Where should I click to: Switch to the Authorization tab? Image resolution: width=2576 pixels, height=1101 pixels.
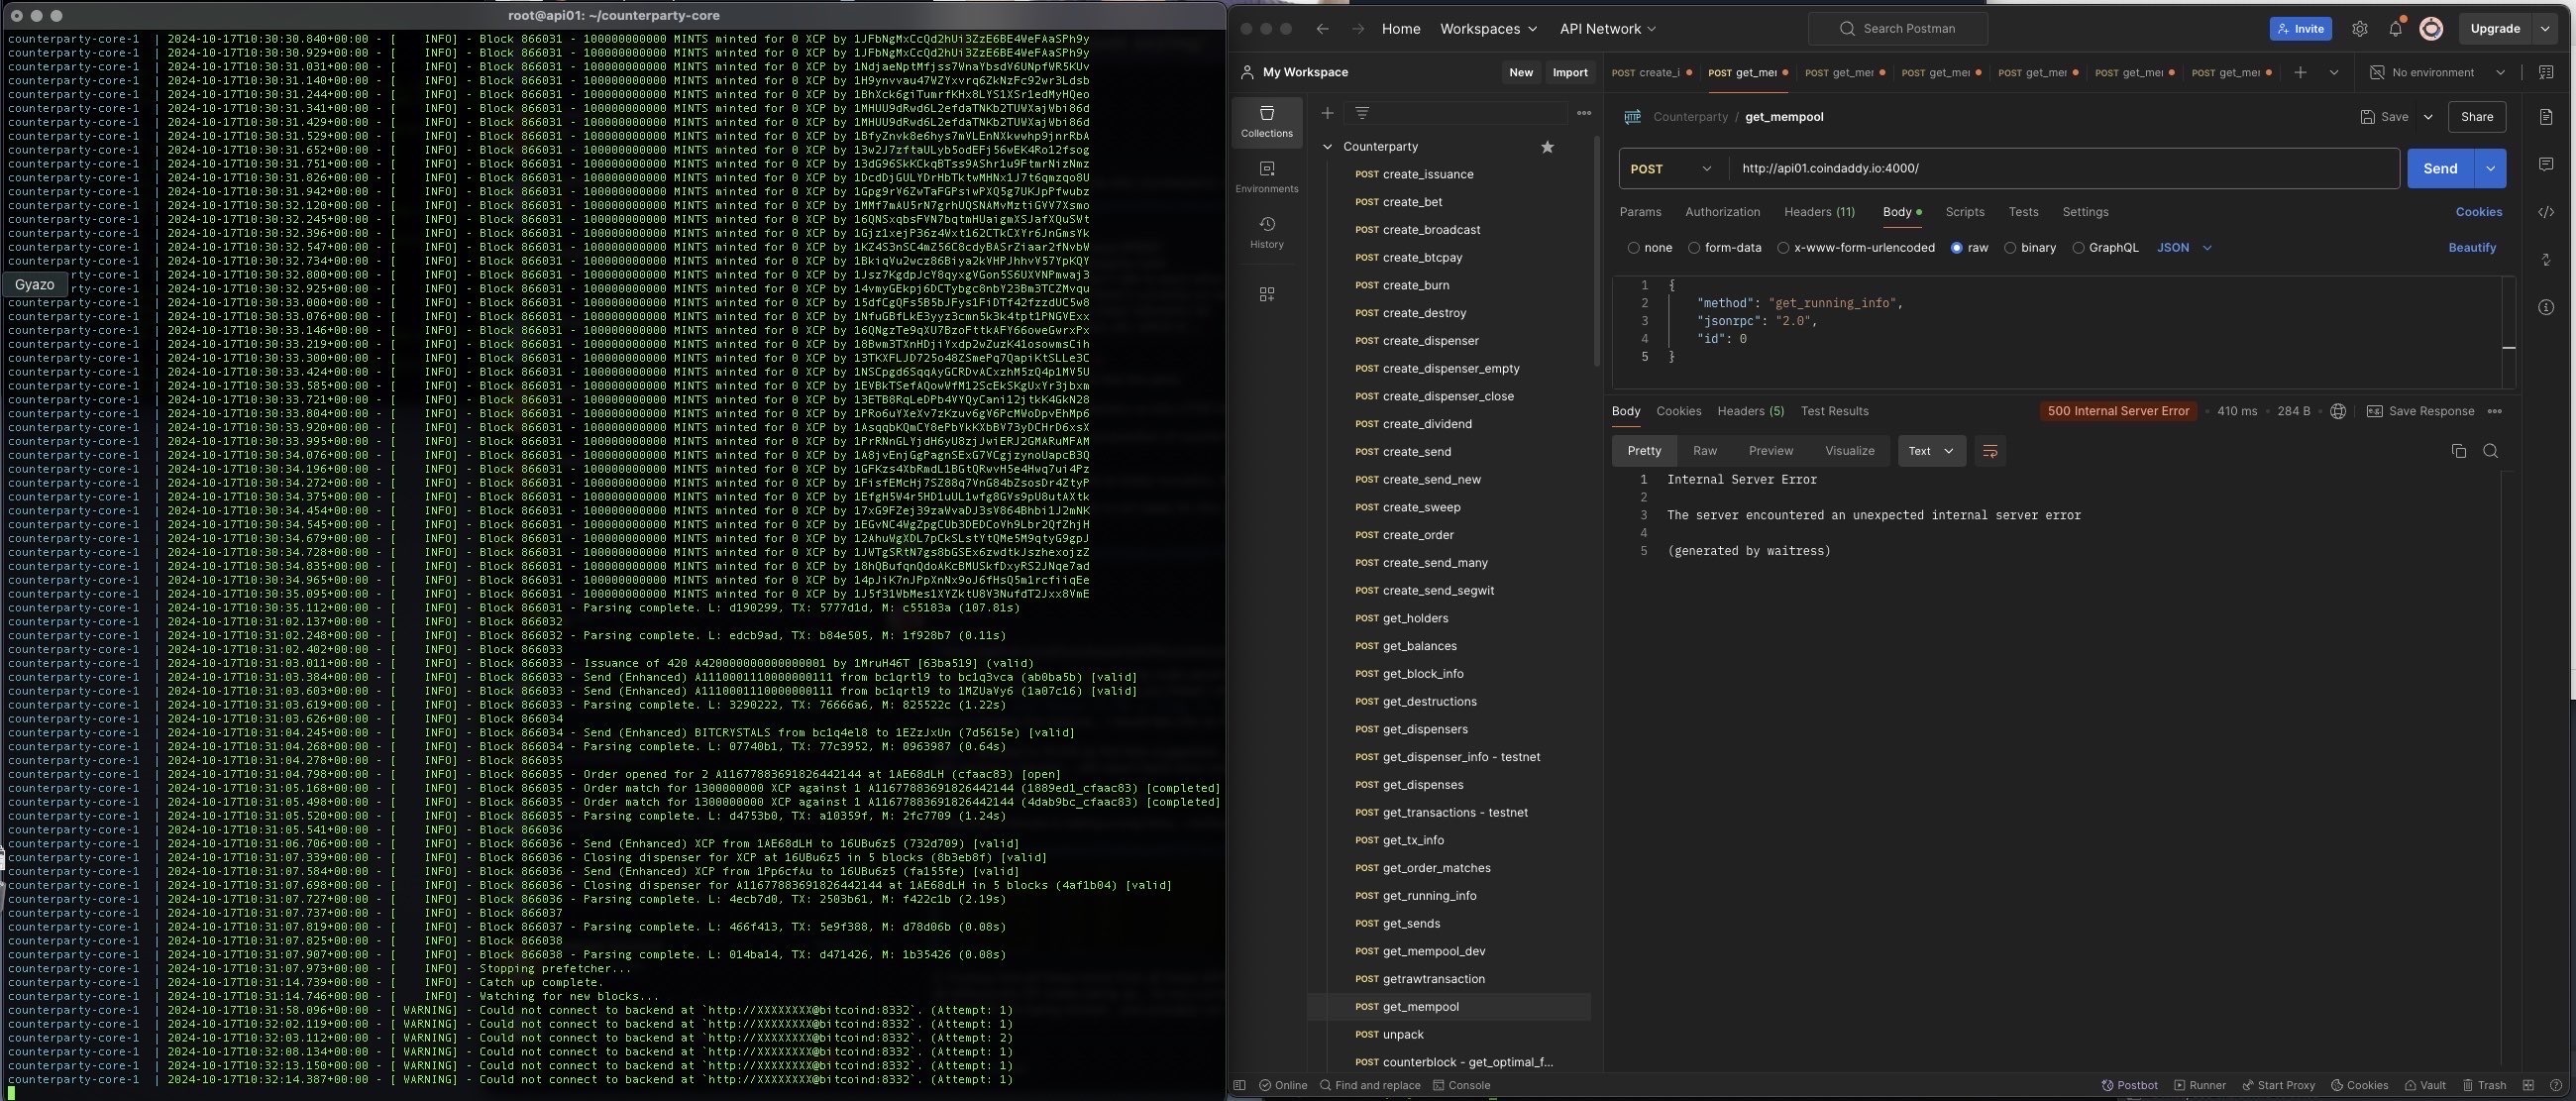(1722, 212)
